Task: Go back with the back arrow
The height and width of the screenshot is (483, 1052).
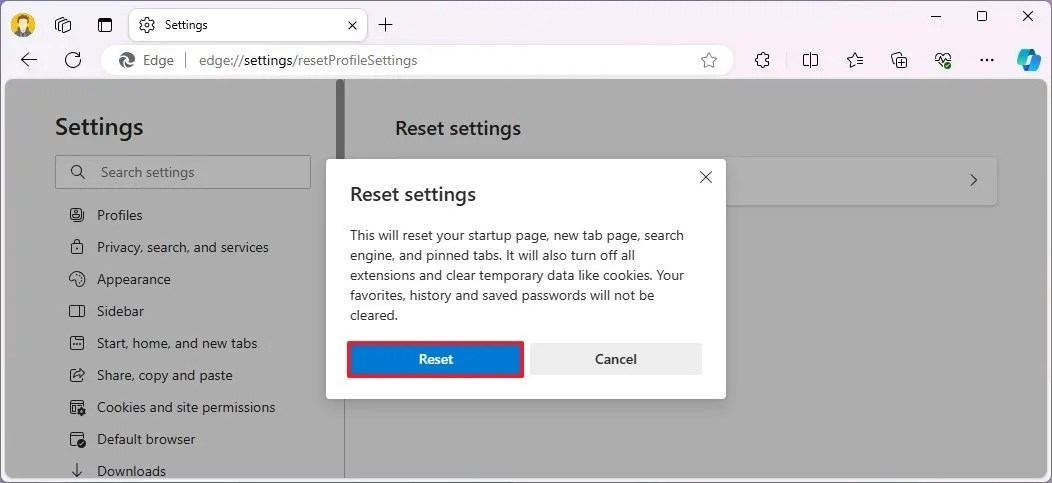Action: (x=28, y=60)
